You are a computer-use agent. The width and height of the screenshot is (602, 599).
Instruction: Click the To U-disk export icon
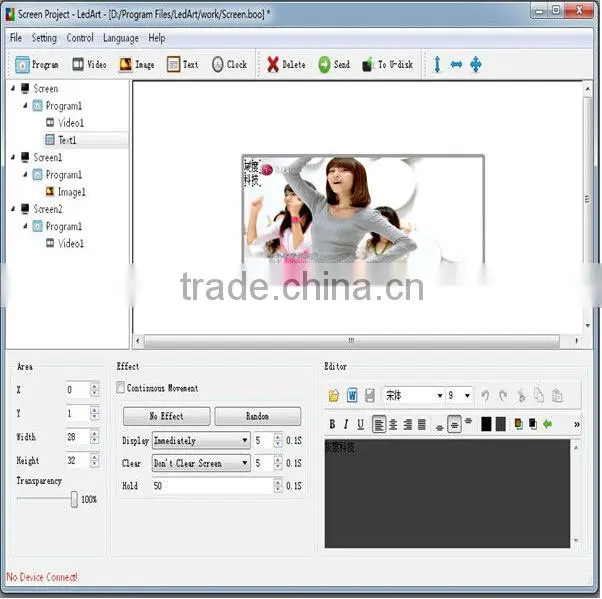tap(367, 65)
